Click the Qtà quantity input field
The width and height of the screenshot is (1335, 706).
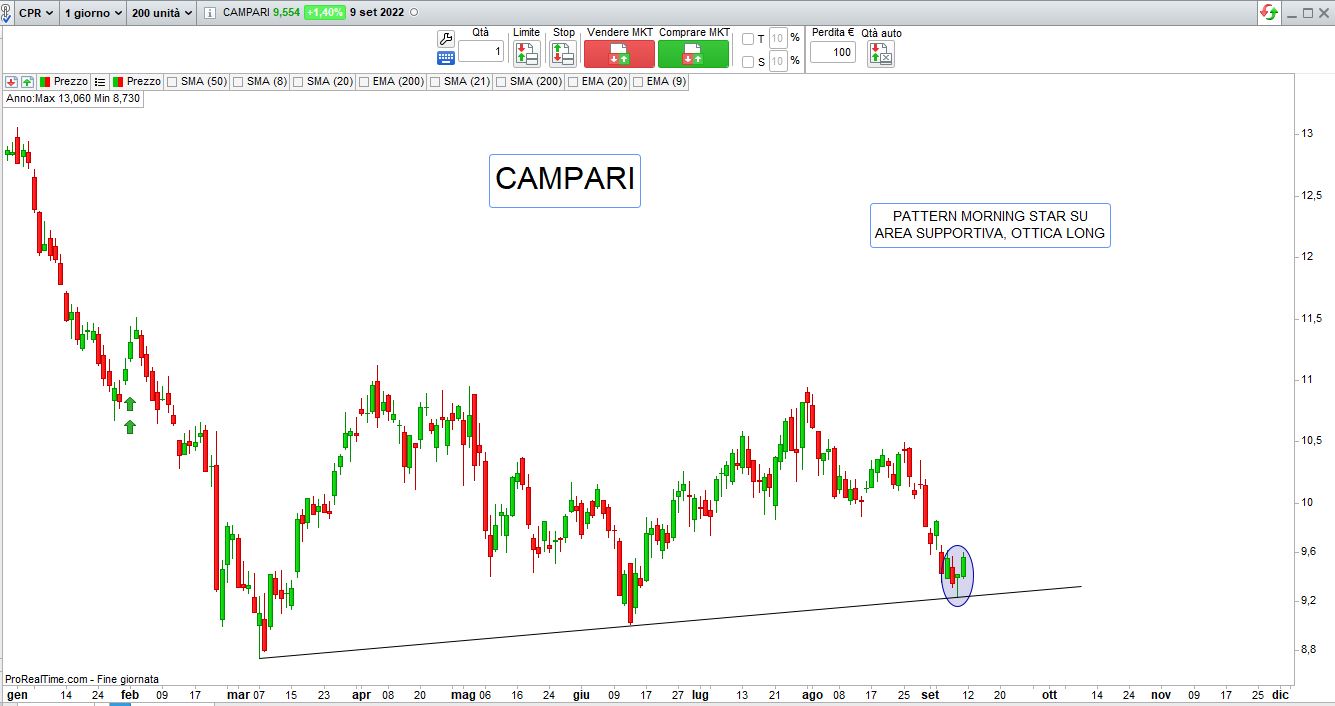pos(481,52)
